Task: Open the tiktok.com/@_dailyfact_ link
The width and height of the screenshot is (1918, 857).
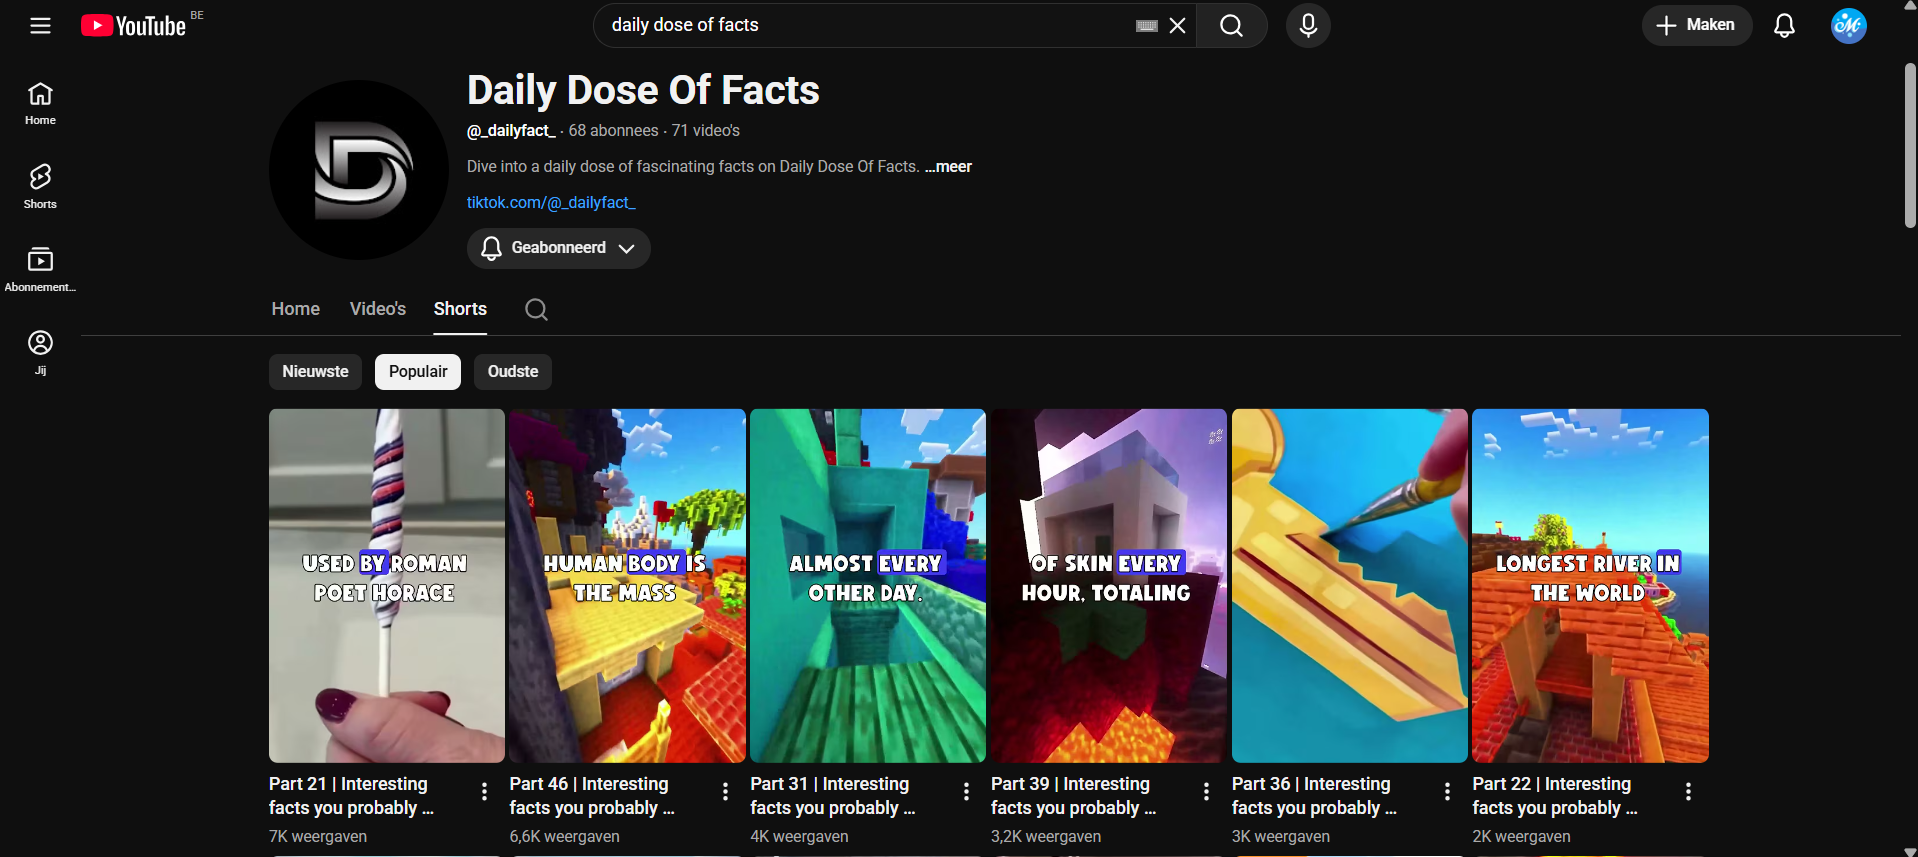Action: [x=551, y=203]
